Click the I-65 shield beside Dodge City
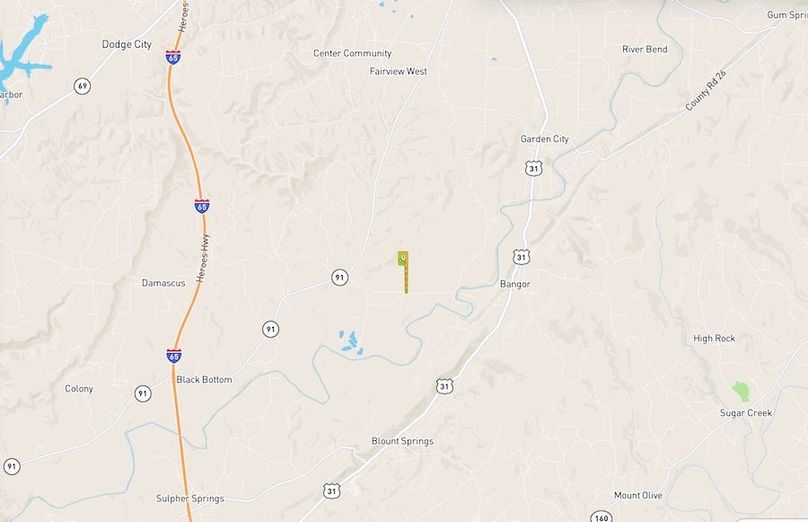 (173, 57)
